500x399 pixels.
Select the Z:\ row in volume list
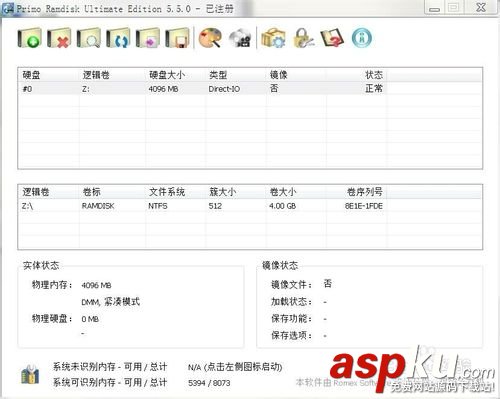[250, 206]
